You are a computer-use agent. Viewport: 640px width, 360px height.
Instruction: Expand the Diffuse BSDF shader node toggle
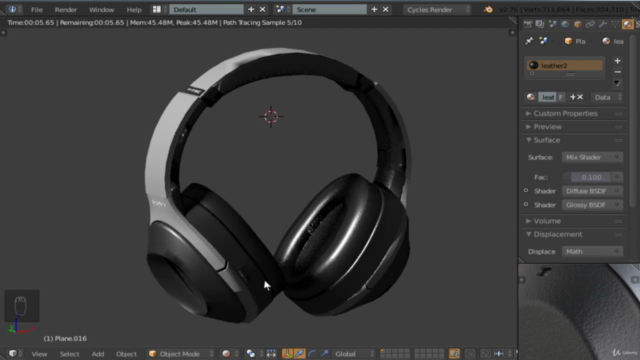click(x=526, y=191)
